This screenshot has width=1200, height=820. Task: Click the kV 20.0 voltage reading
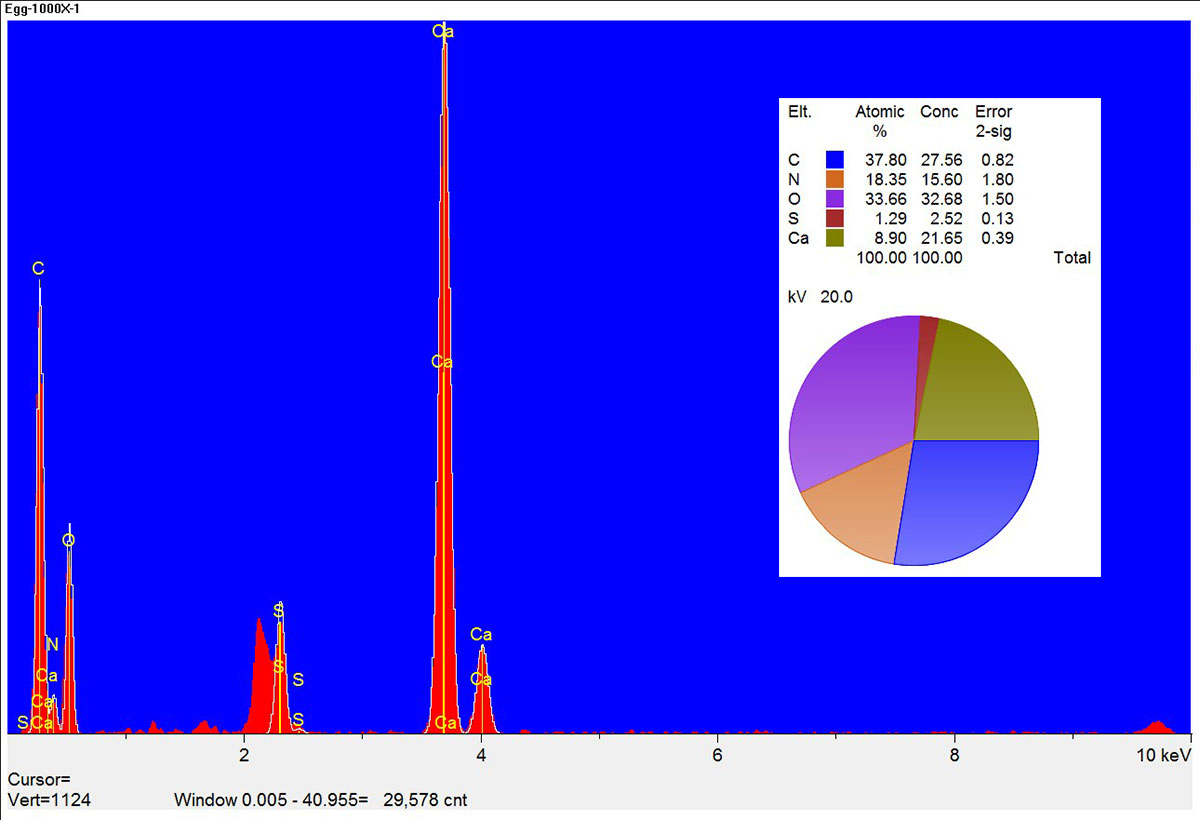(821, 296)
